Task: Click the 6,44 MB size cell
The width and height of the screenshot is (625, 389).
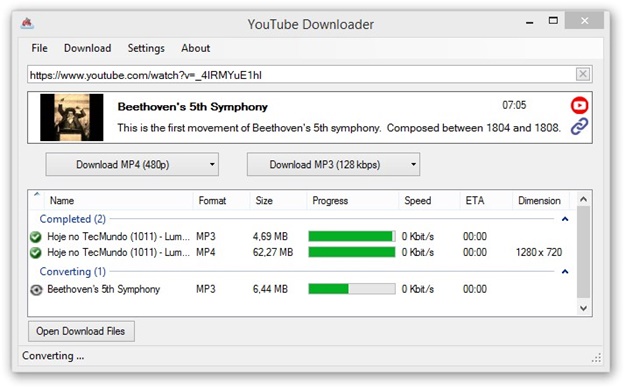Action: tap(270, 289)
